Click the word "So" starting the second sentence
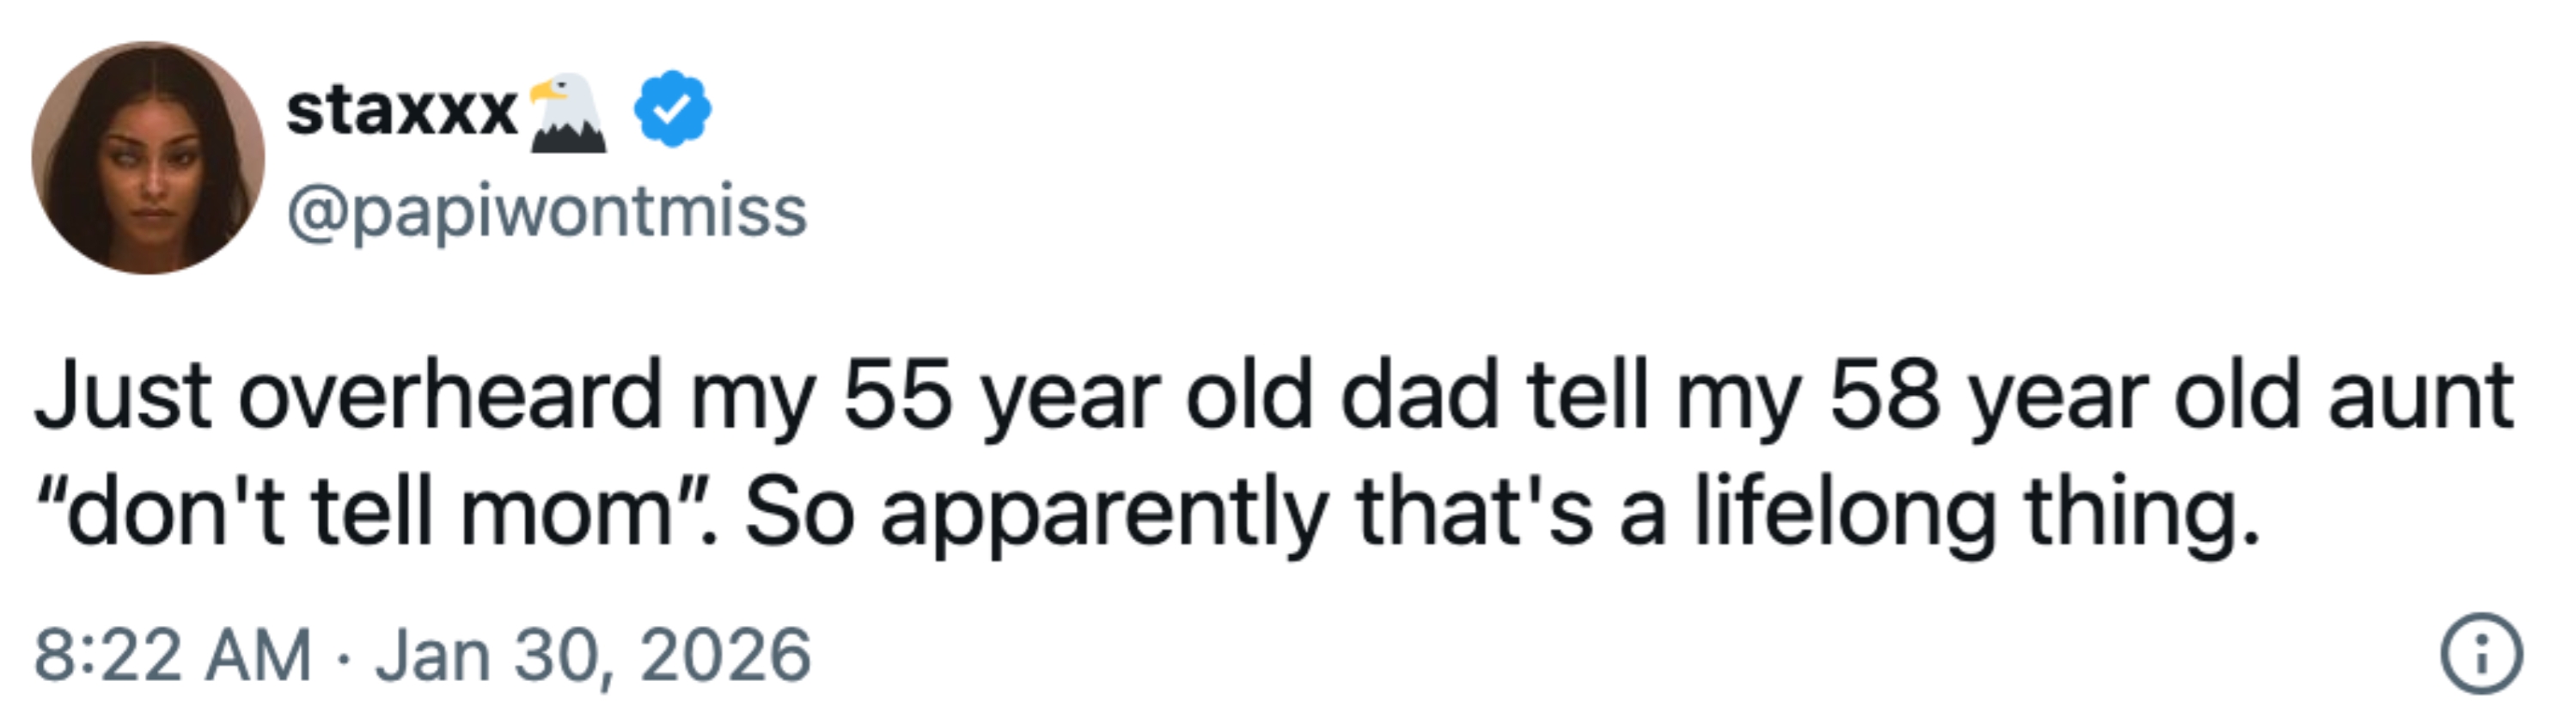This screenshot has height=724, width=2576. click(799, 512)
